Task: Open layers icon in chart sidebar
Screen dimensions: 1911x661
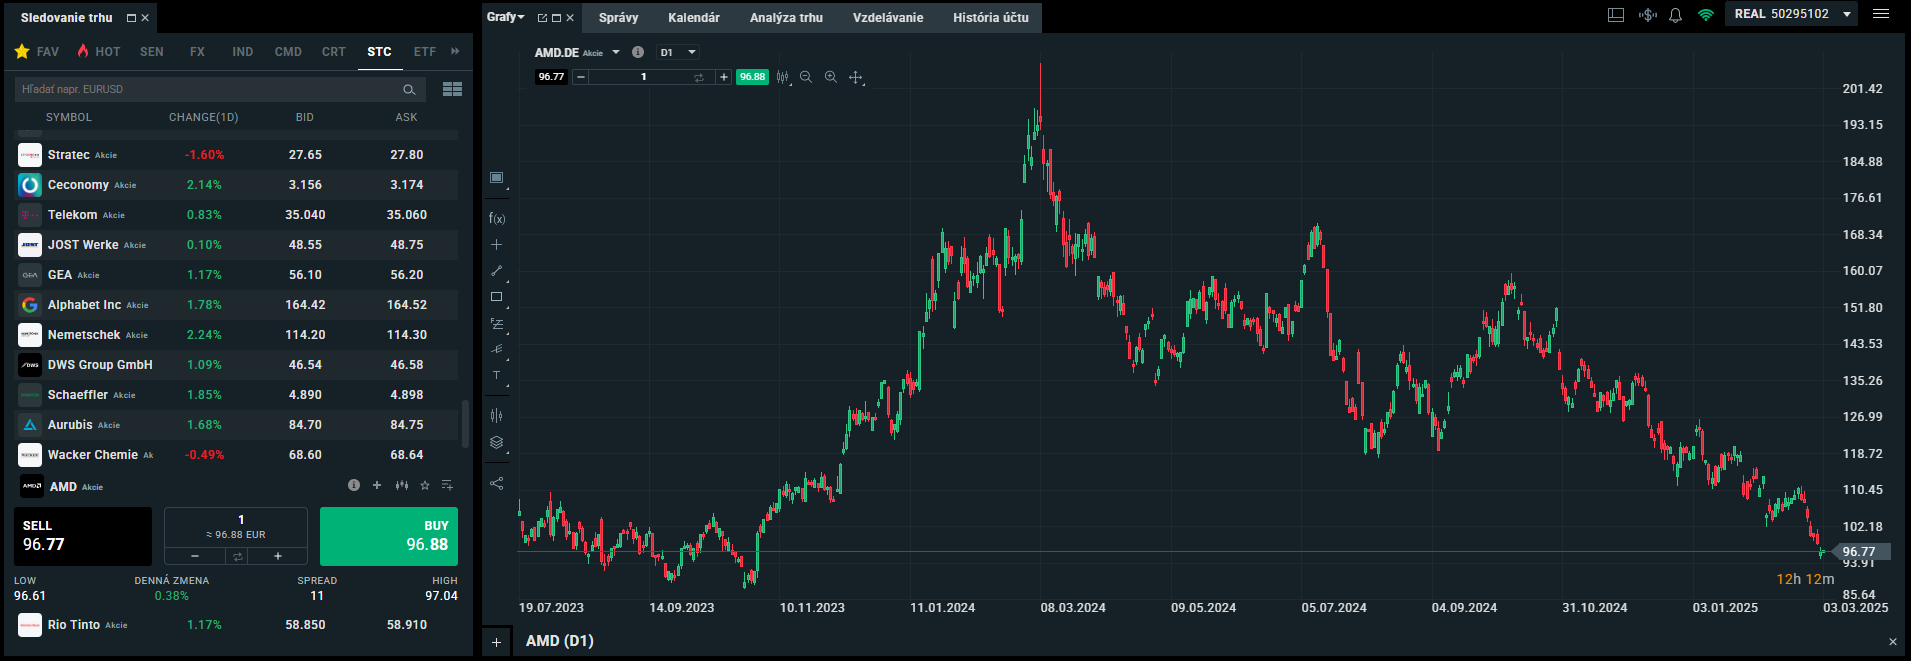Action: (x=497, y=443)
